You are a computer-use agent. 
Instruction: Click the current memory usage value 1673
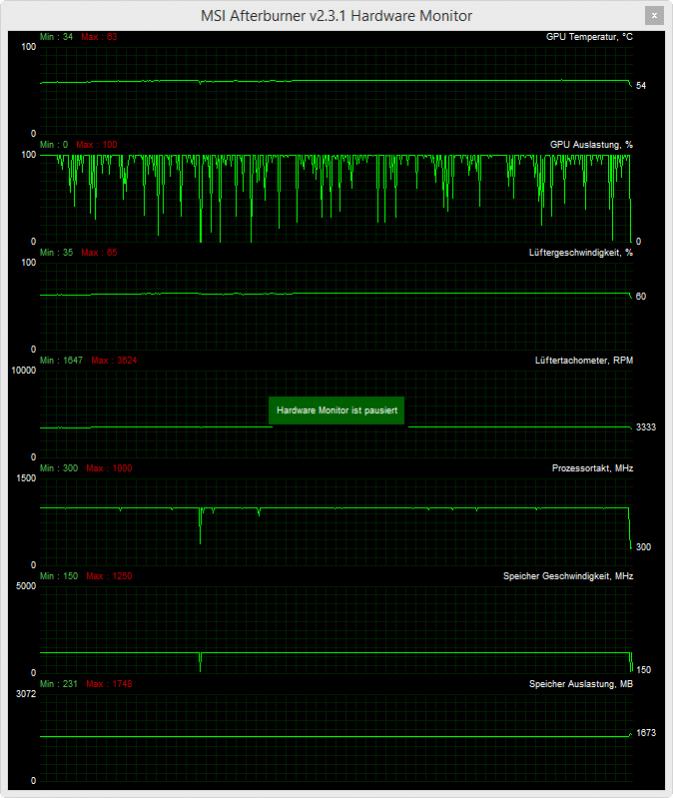pos(646,733)
